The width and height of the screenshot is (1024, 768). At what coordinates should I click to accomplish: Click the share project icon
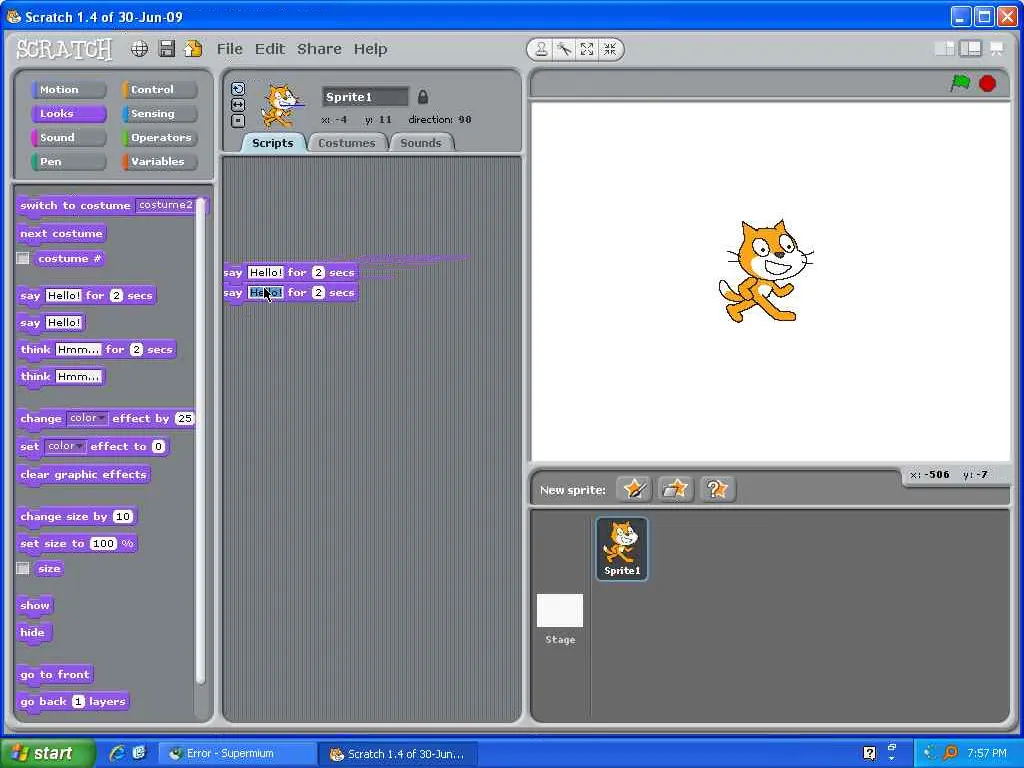tap(193, 49)
